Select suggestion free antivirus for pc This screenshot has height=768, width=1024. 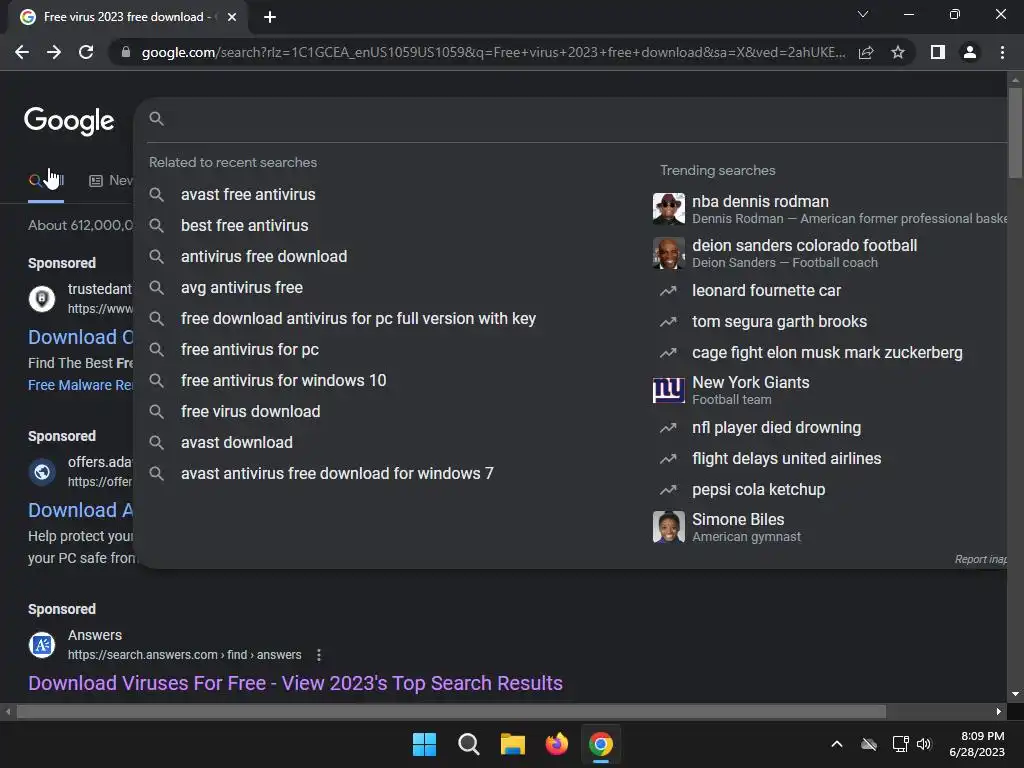coord(249,349)
